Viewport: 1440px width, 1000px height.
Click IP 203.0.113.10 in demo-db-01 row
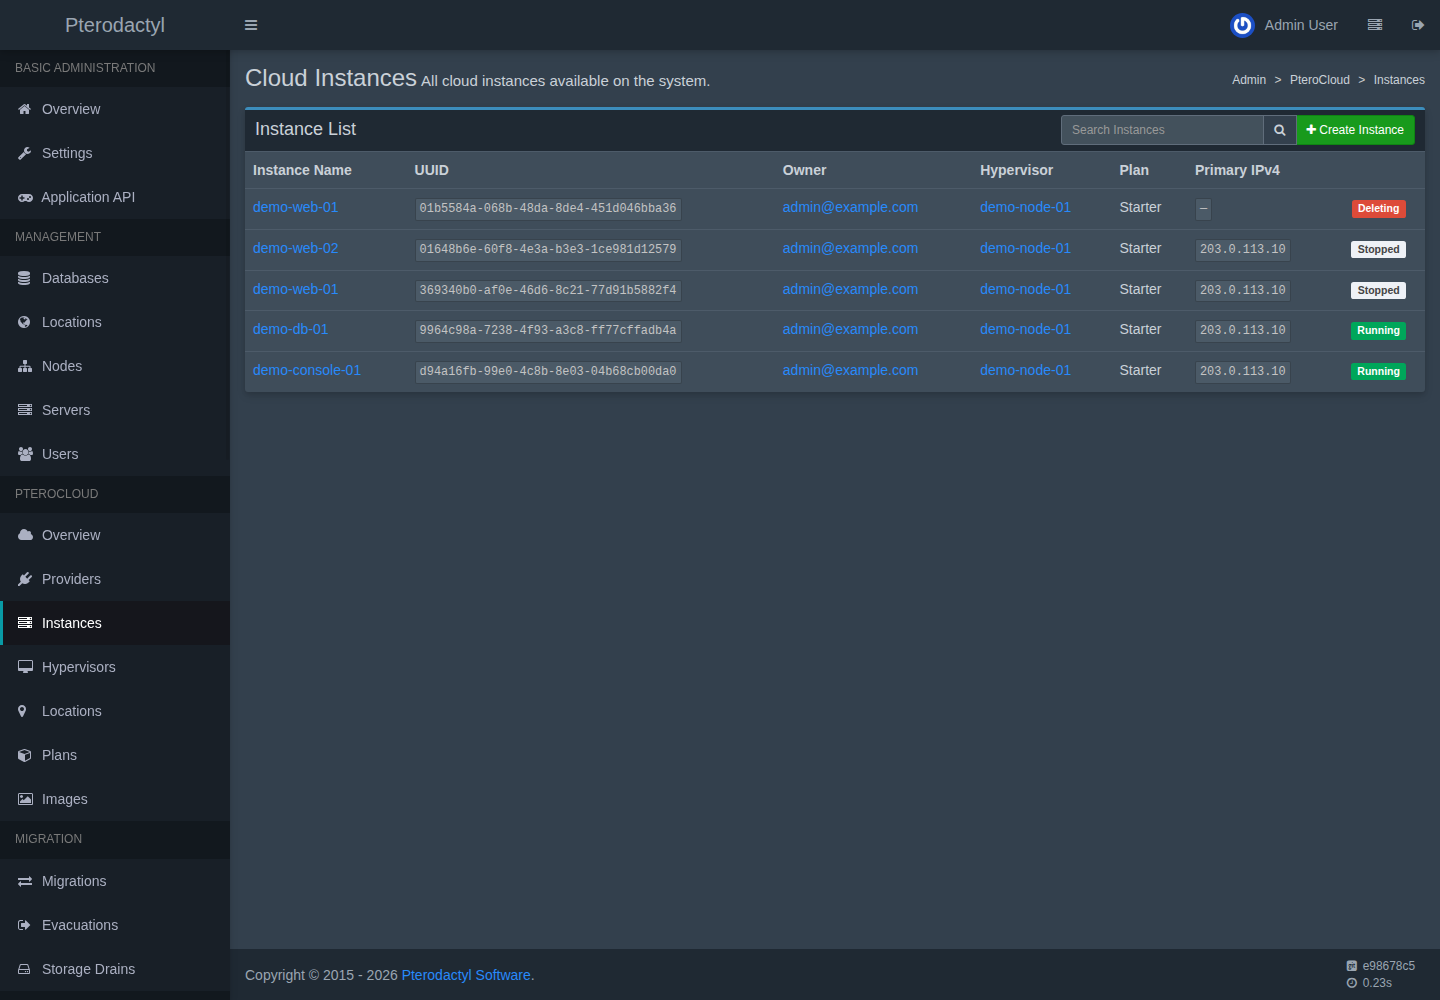click(1243, 331)
